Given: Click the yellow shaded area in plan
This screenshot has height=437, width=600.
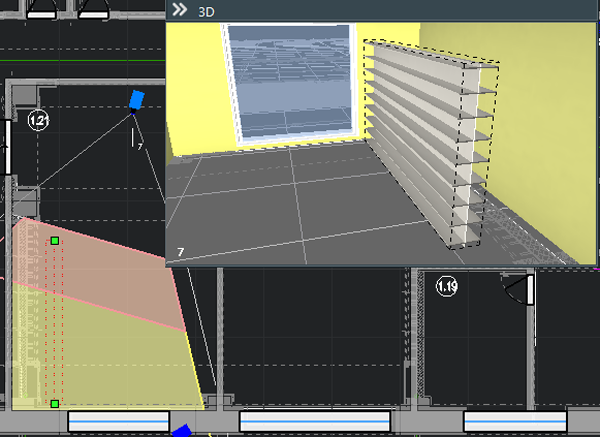Looking at the screenshot, I should coord(110,360).
